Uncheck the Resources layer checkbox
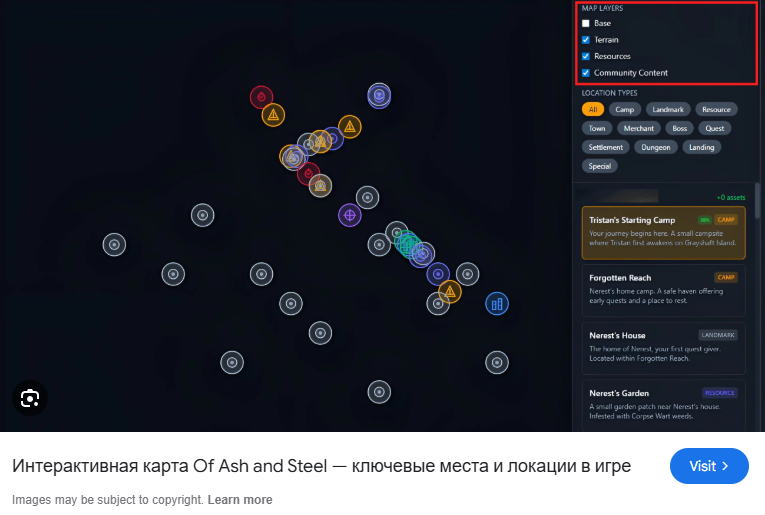The image size is (765, 515). click(x=585, y=57)
